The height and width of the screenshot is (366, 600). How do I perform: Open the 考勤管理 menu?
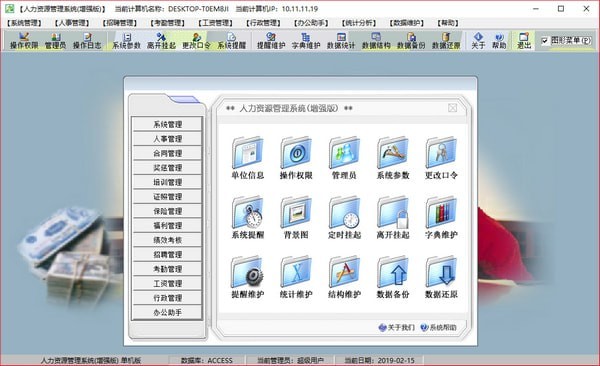(168, 23)
